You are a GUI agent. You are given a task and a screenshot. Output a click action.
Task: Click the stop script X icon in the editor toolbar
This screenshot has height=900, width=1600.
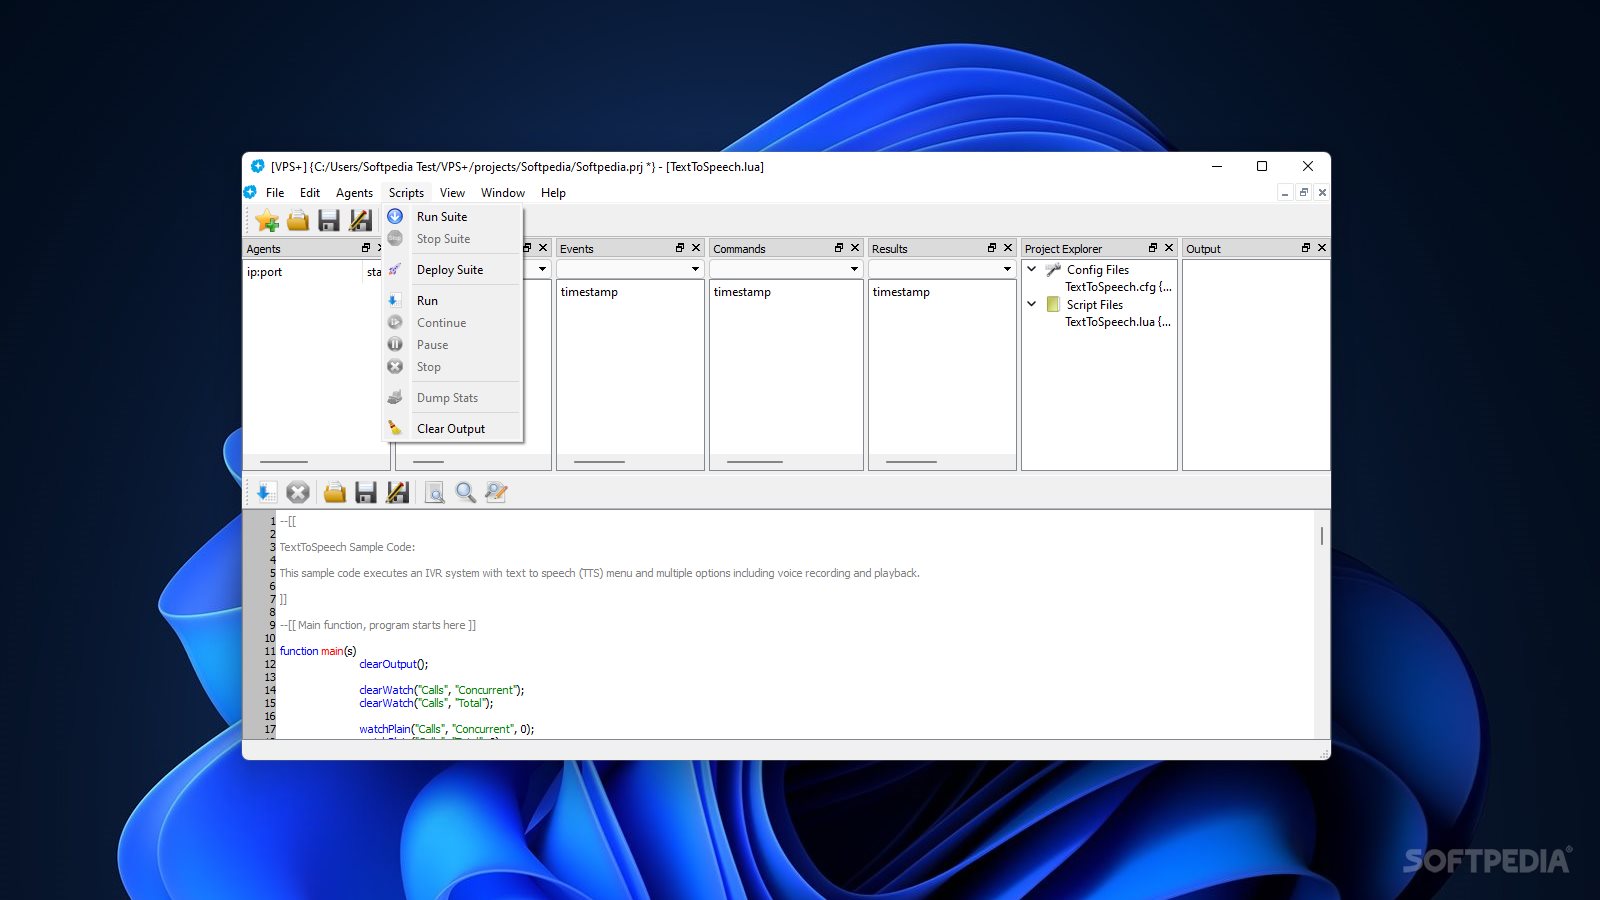pyautogui.click(x=297, y=492)
